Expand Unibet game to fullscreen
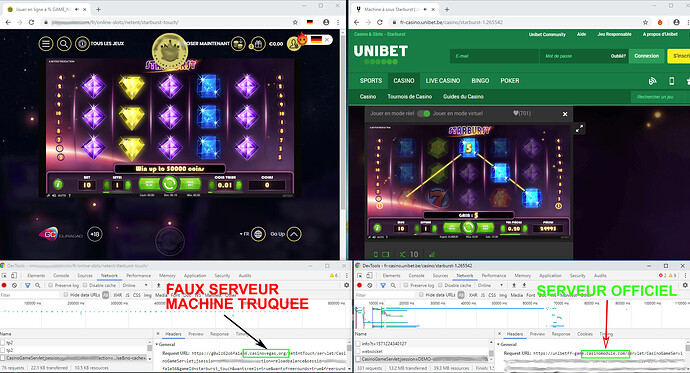This screenshot has width=690, height=373. tap(580, 129)
